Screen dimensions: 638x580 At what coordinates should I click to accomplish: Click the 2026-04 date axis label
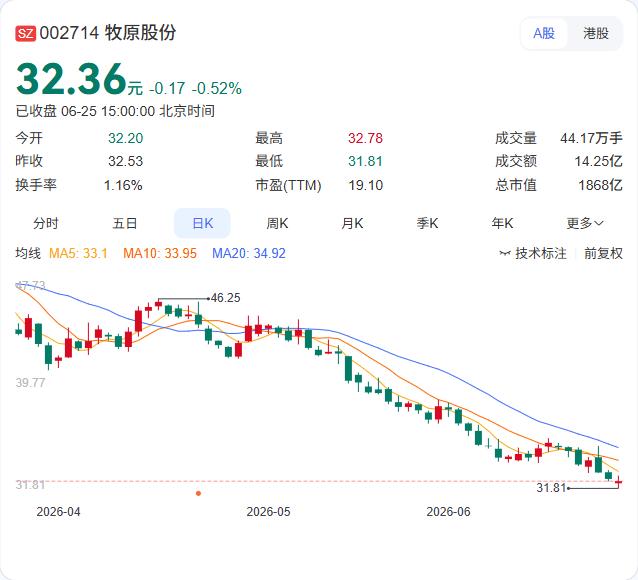58,512
